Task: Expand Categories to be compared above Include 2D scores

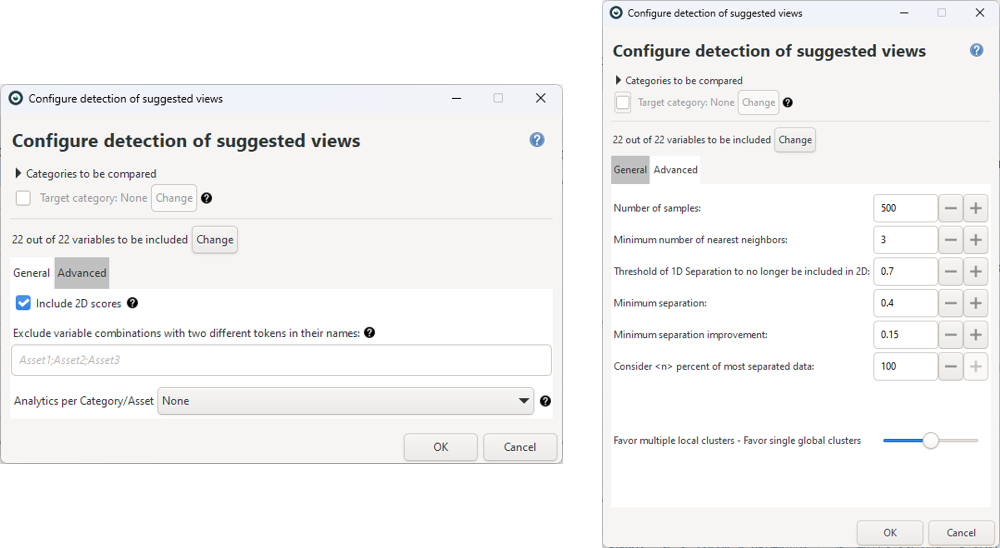Action: point(19,174)
